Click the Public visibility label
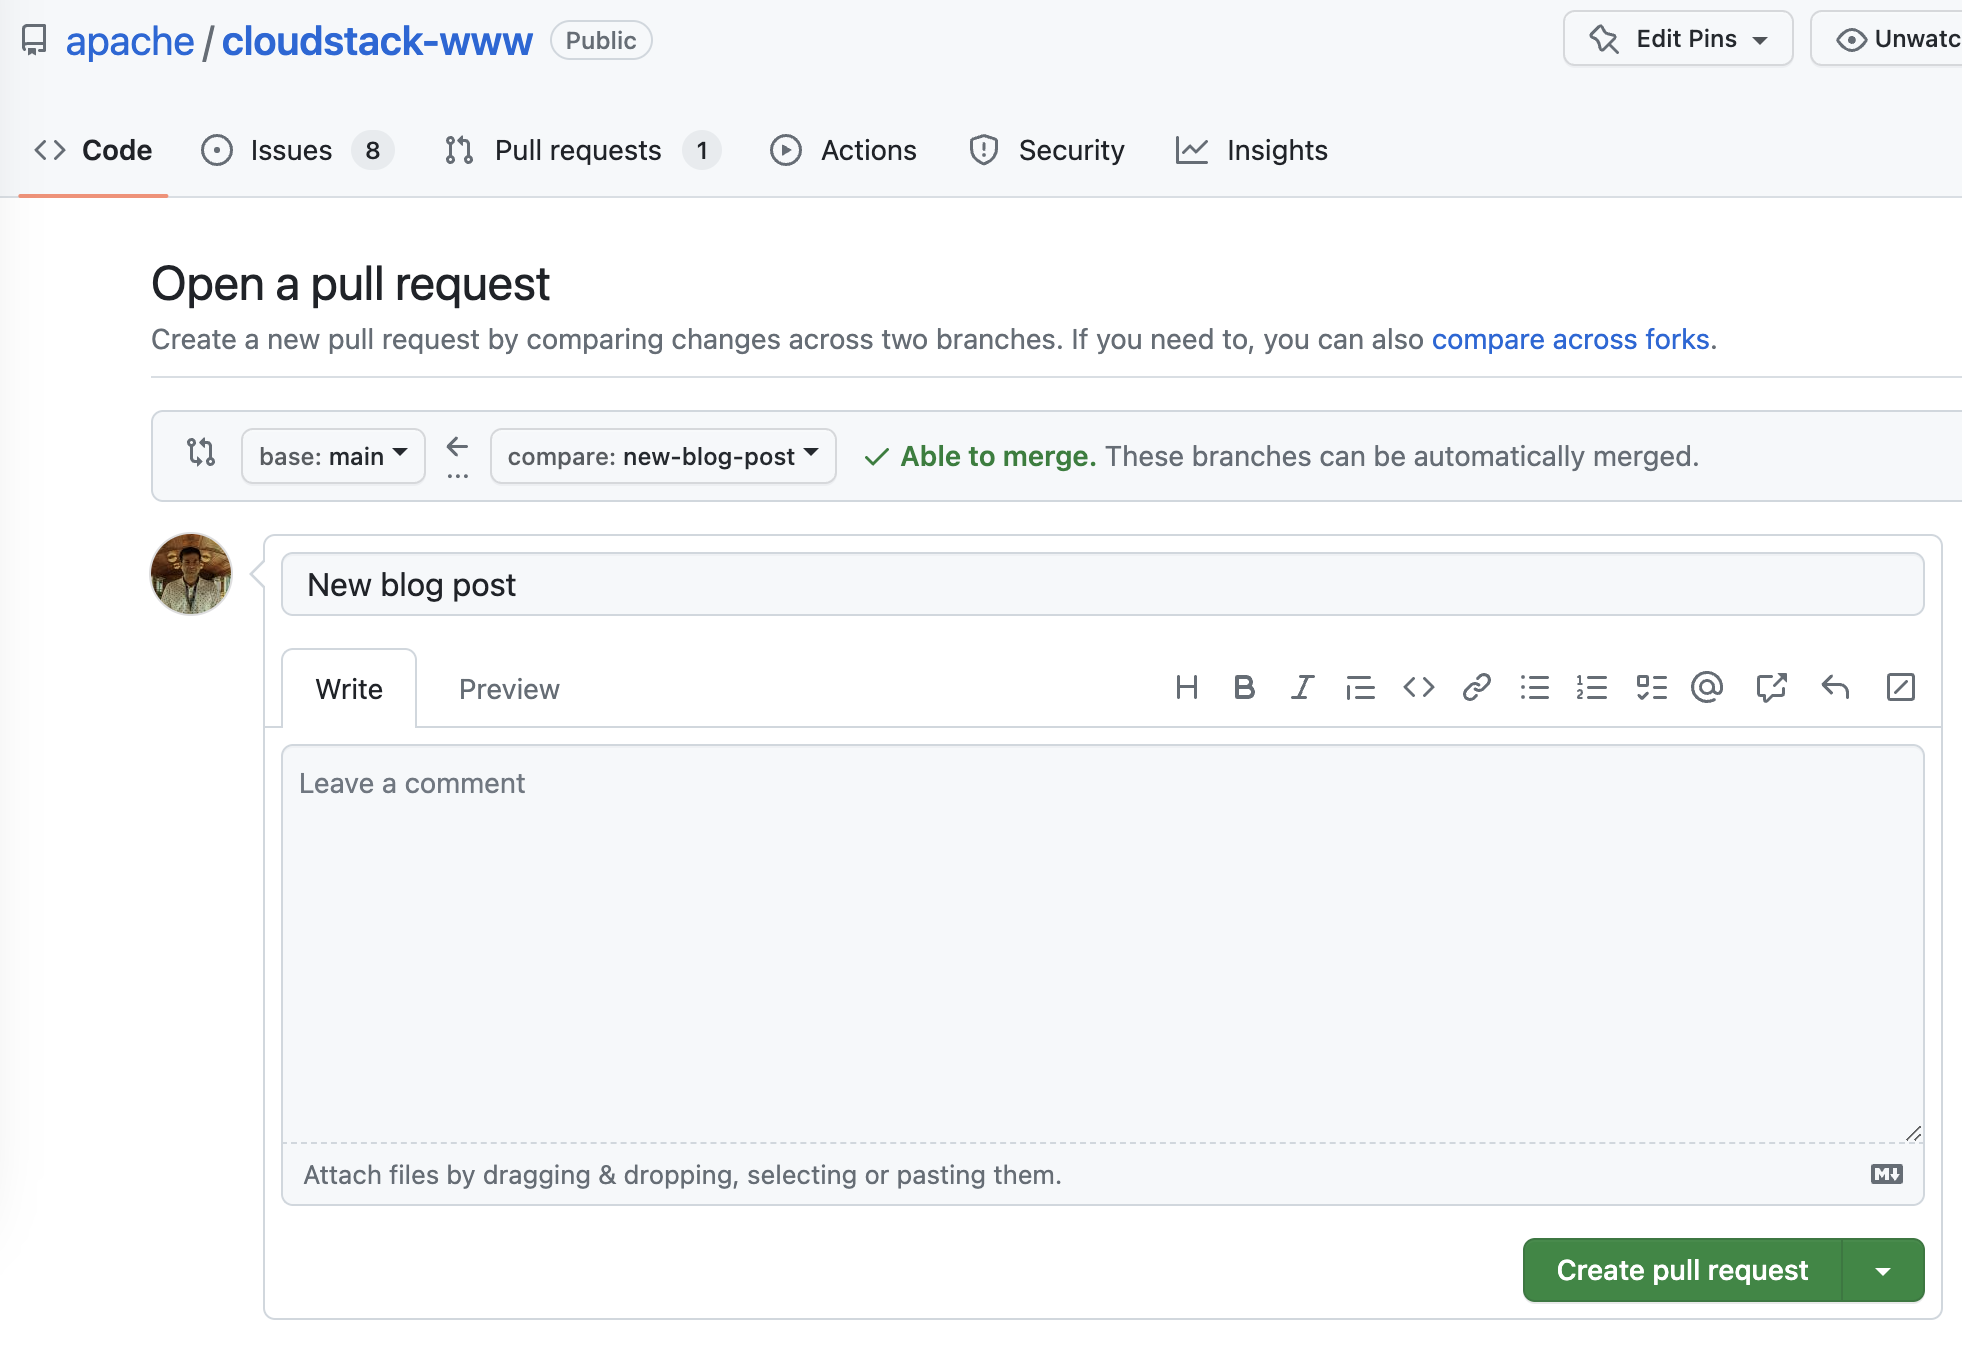Image resolution: width=1962 pixels, height=1346 pixels. (601, 40)
